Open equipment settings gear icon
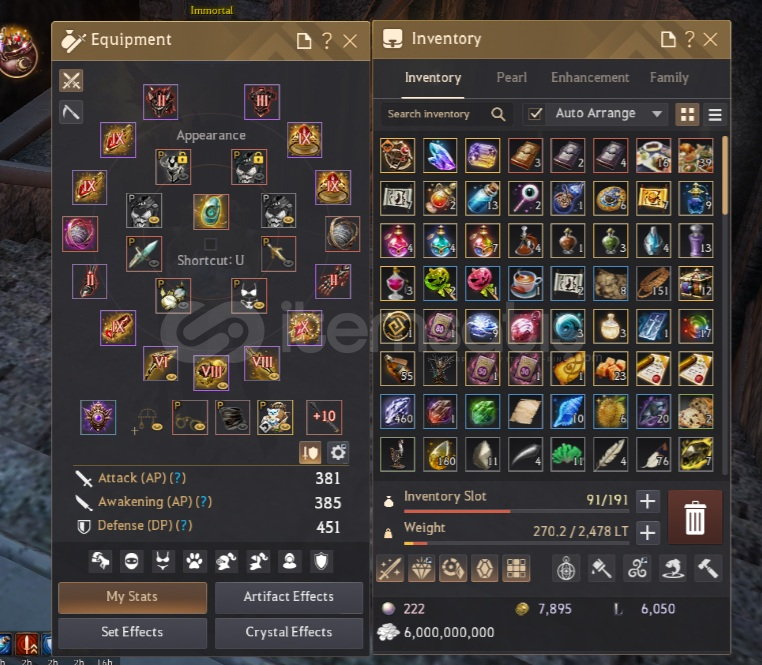Image resolution: width=762 pixels, height=665 pixels. point(338,453)
